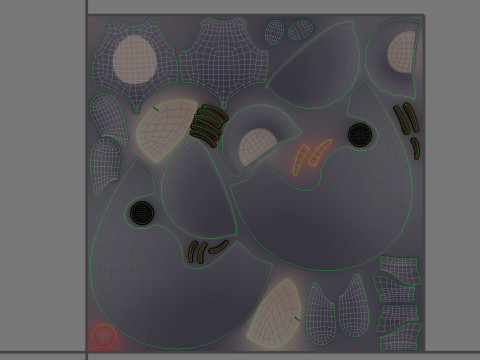Click the left orange-highlighted strip island
The height and width of the screenshot is (360, 480).
tap(301, 159)
